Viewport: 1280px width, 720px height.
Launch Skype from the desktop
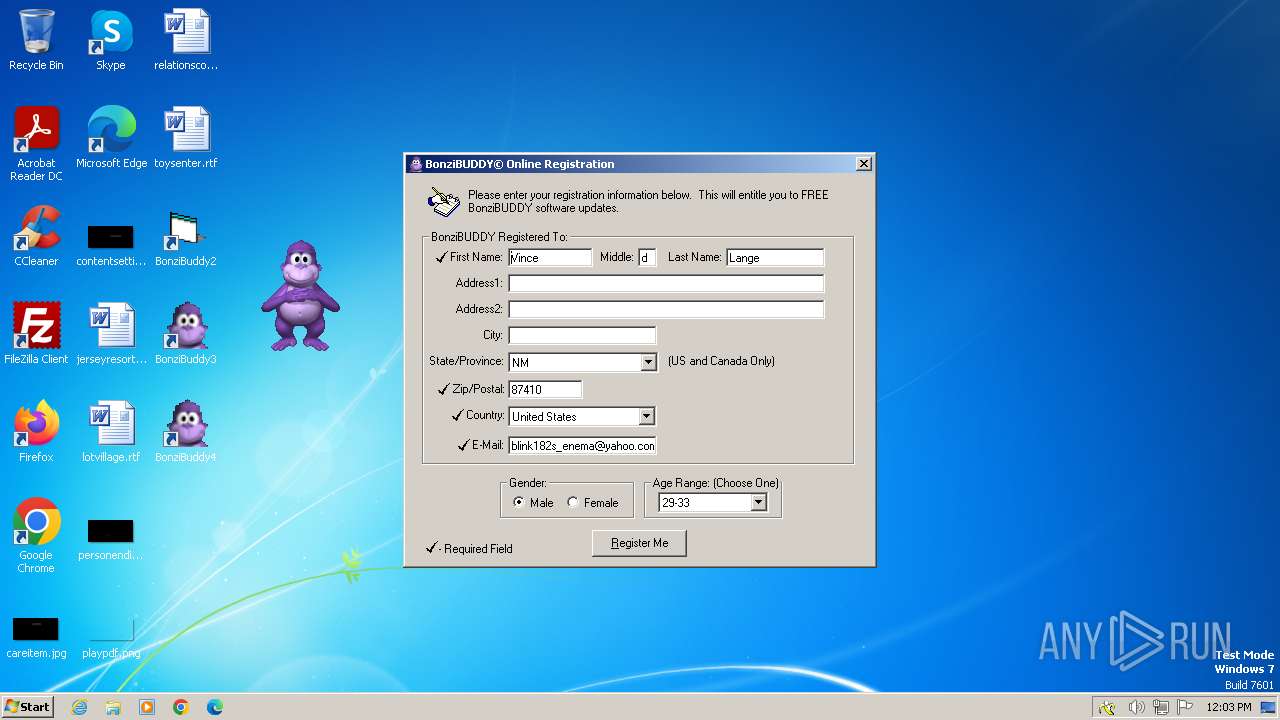(111, 40)
